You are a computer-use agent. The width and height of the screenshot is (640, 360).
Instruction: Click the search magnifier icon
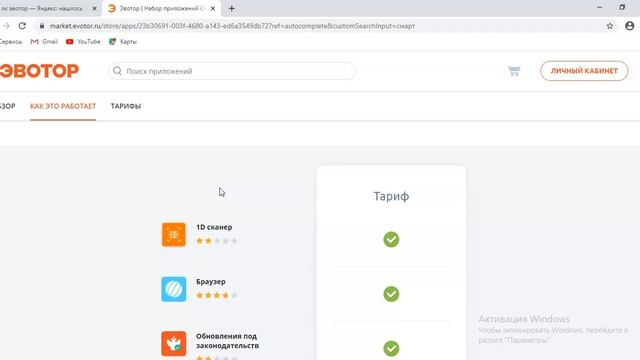118,71
